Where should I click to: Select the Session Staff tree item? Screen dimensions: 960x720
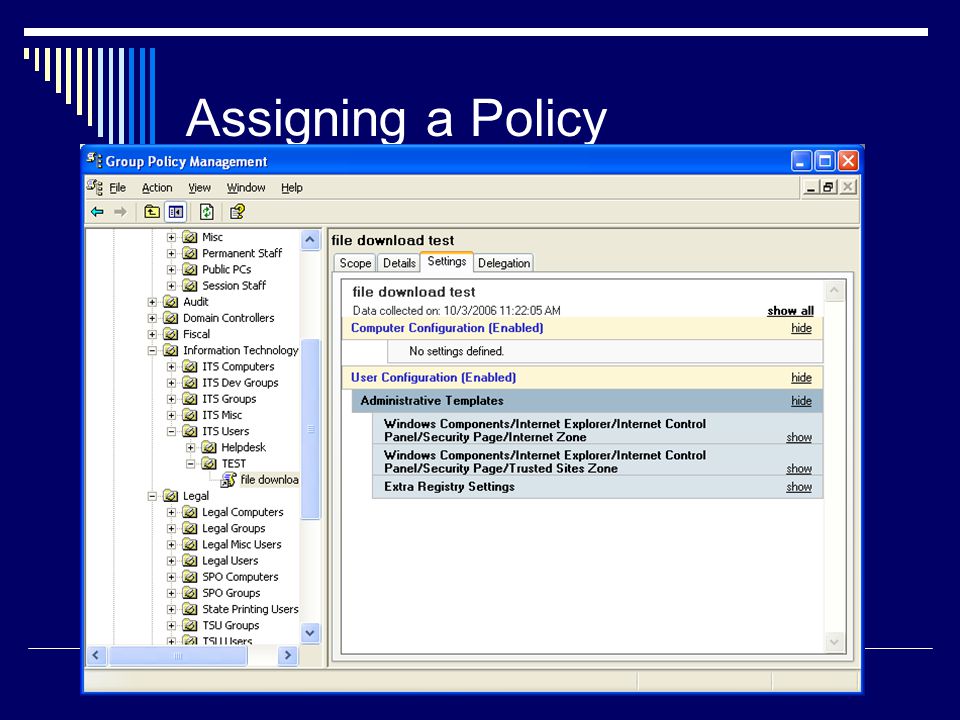[234, 286]
